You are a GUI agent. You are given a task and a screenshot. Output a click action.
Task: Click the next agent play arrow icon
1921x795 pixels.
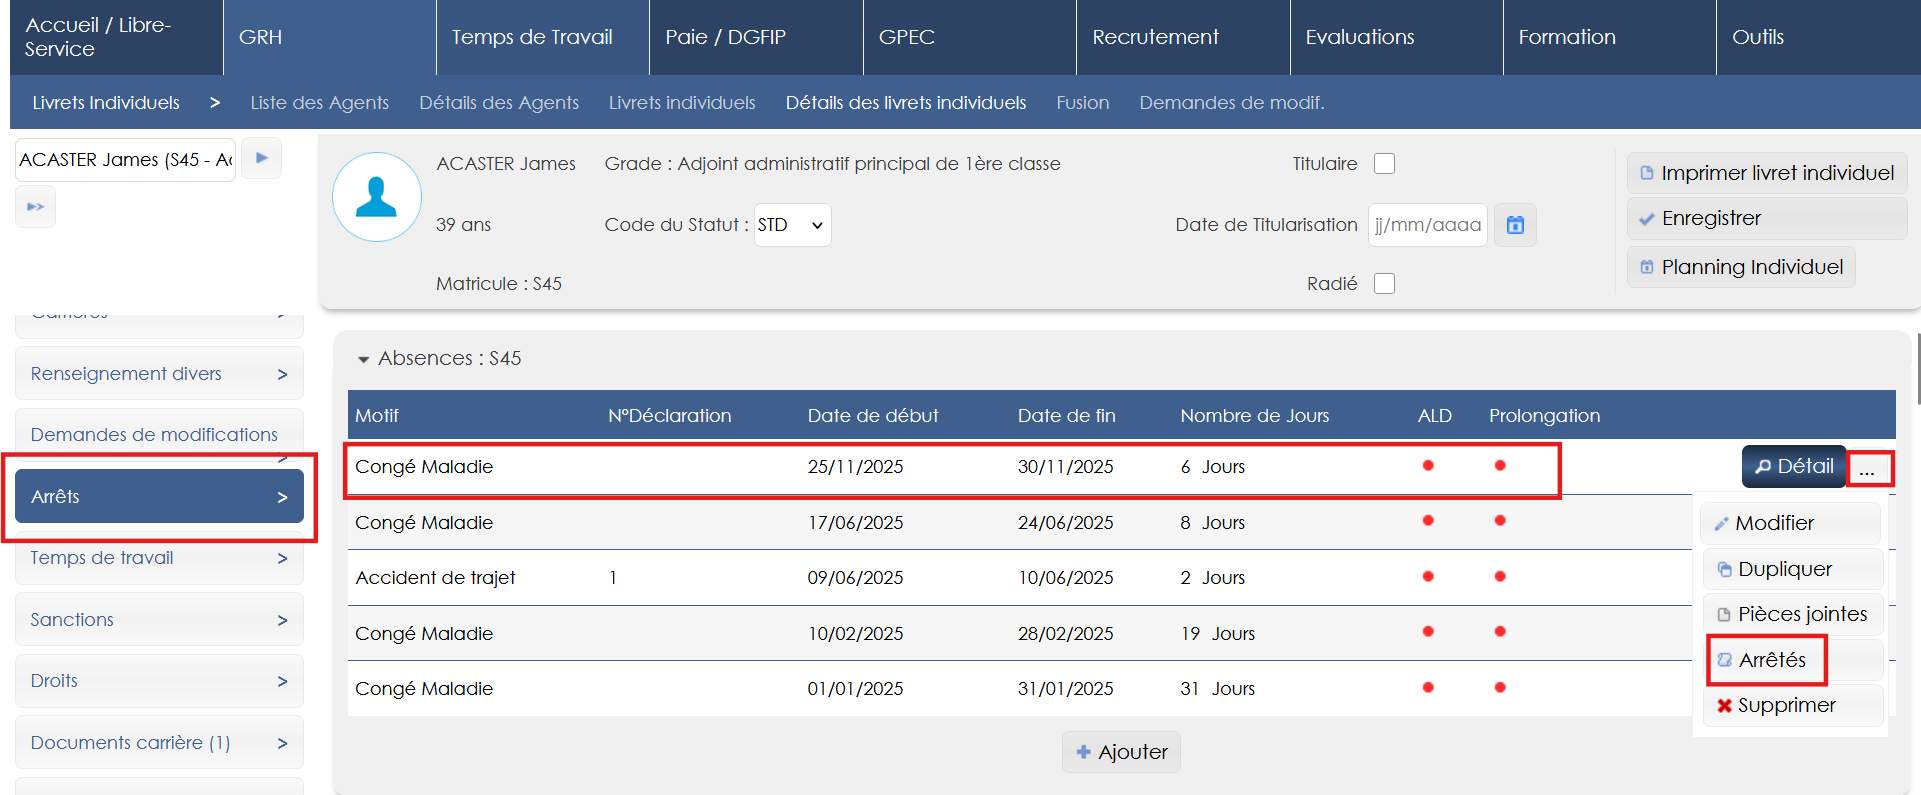coord(262,158)
